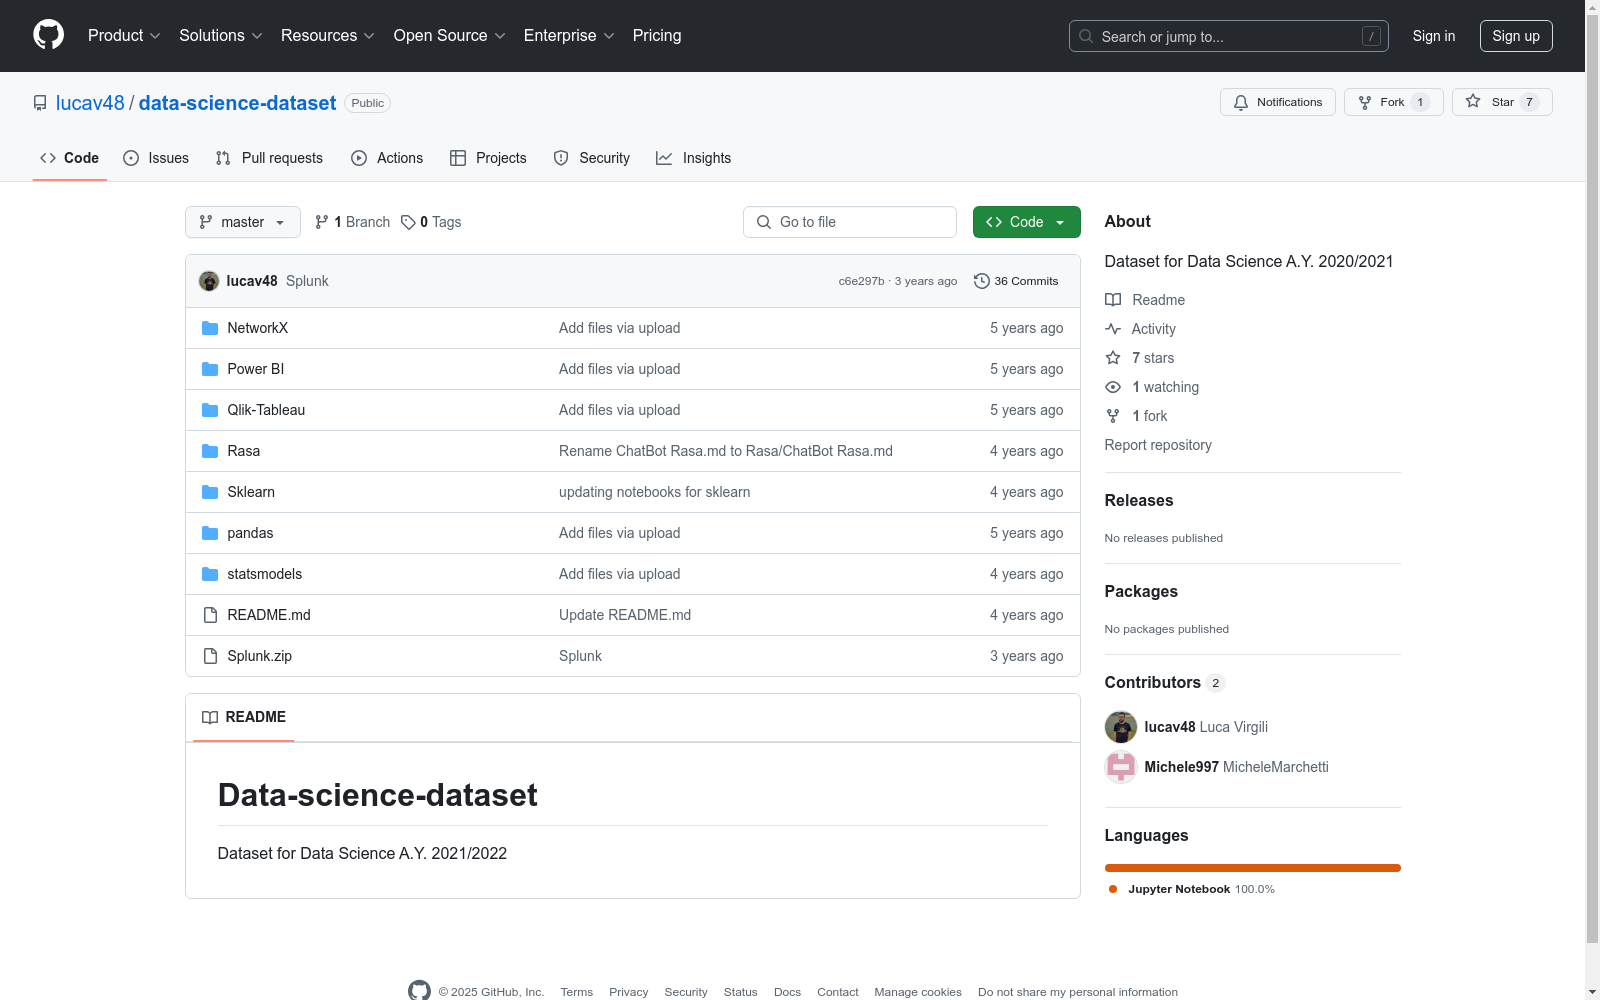This screenshot has width=1600, height=1000.
Task: Expand the Product menu
Action: (124, 36)
